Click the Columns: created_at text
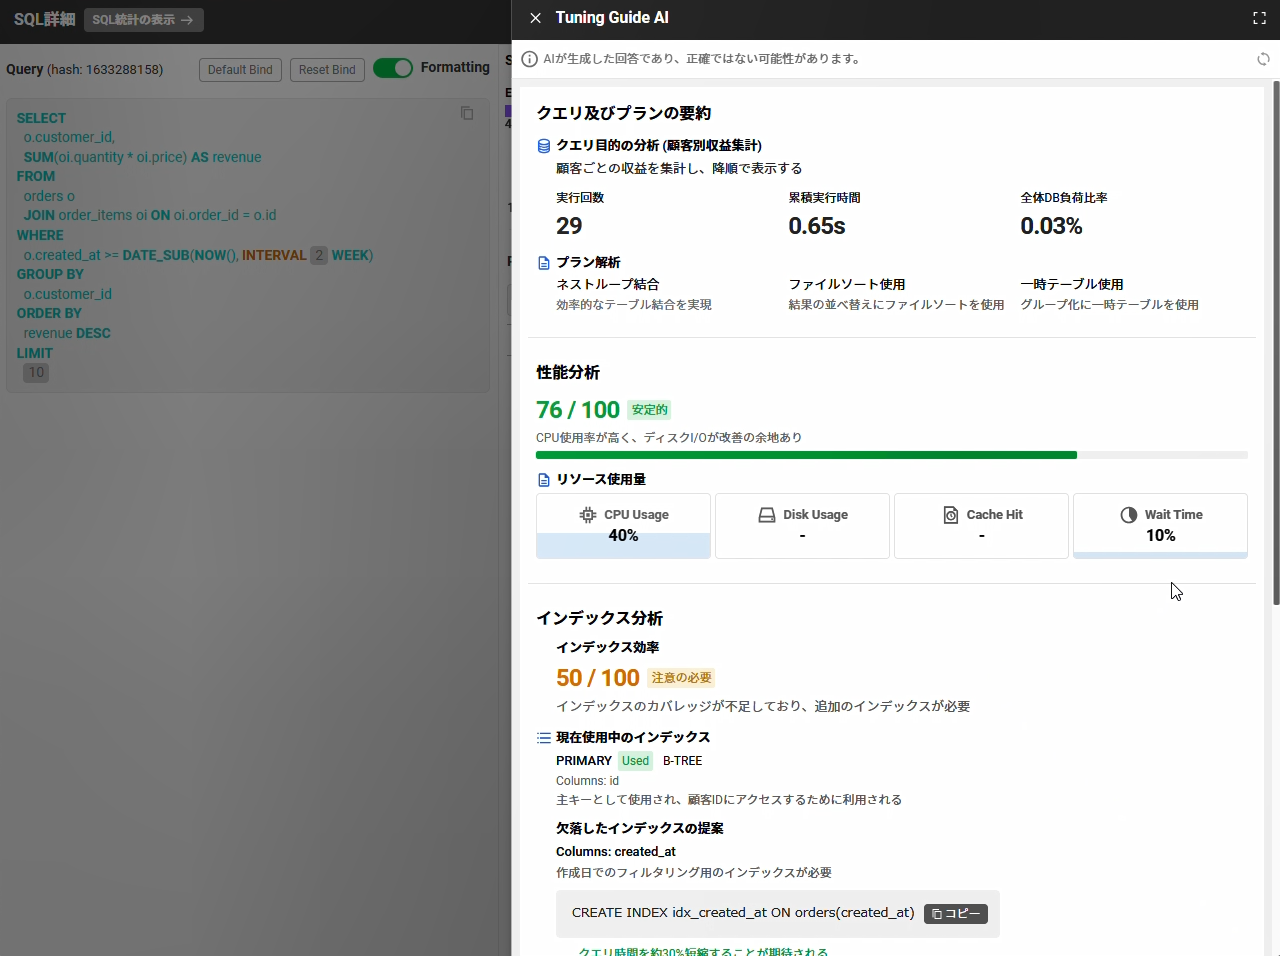Image resolution: width=1280 pixels, height=956 pixels. pos(616,852)
